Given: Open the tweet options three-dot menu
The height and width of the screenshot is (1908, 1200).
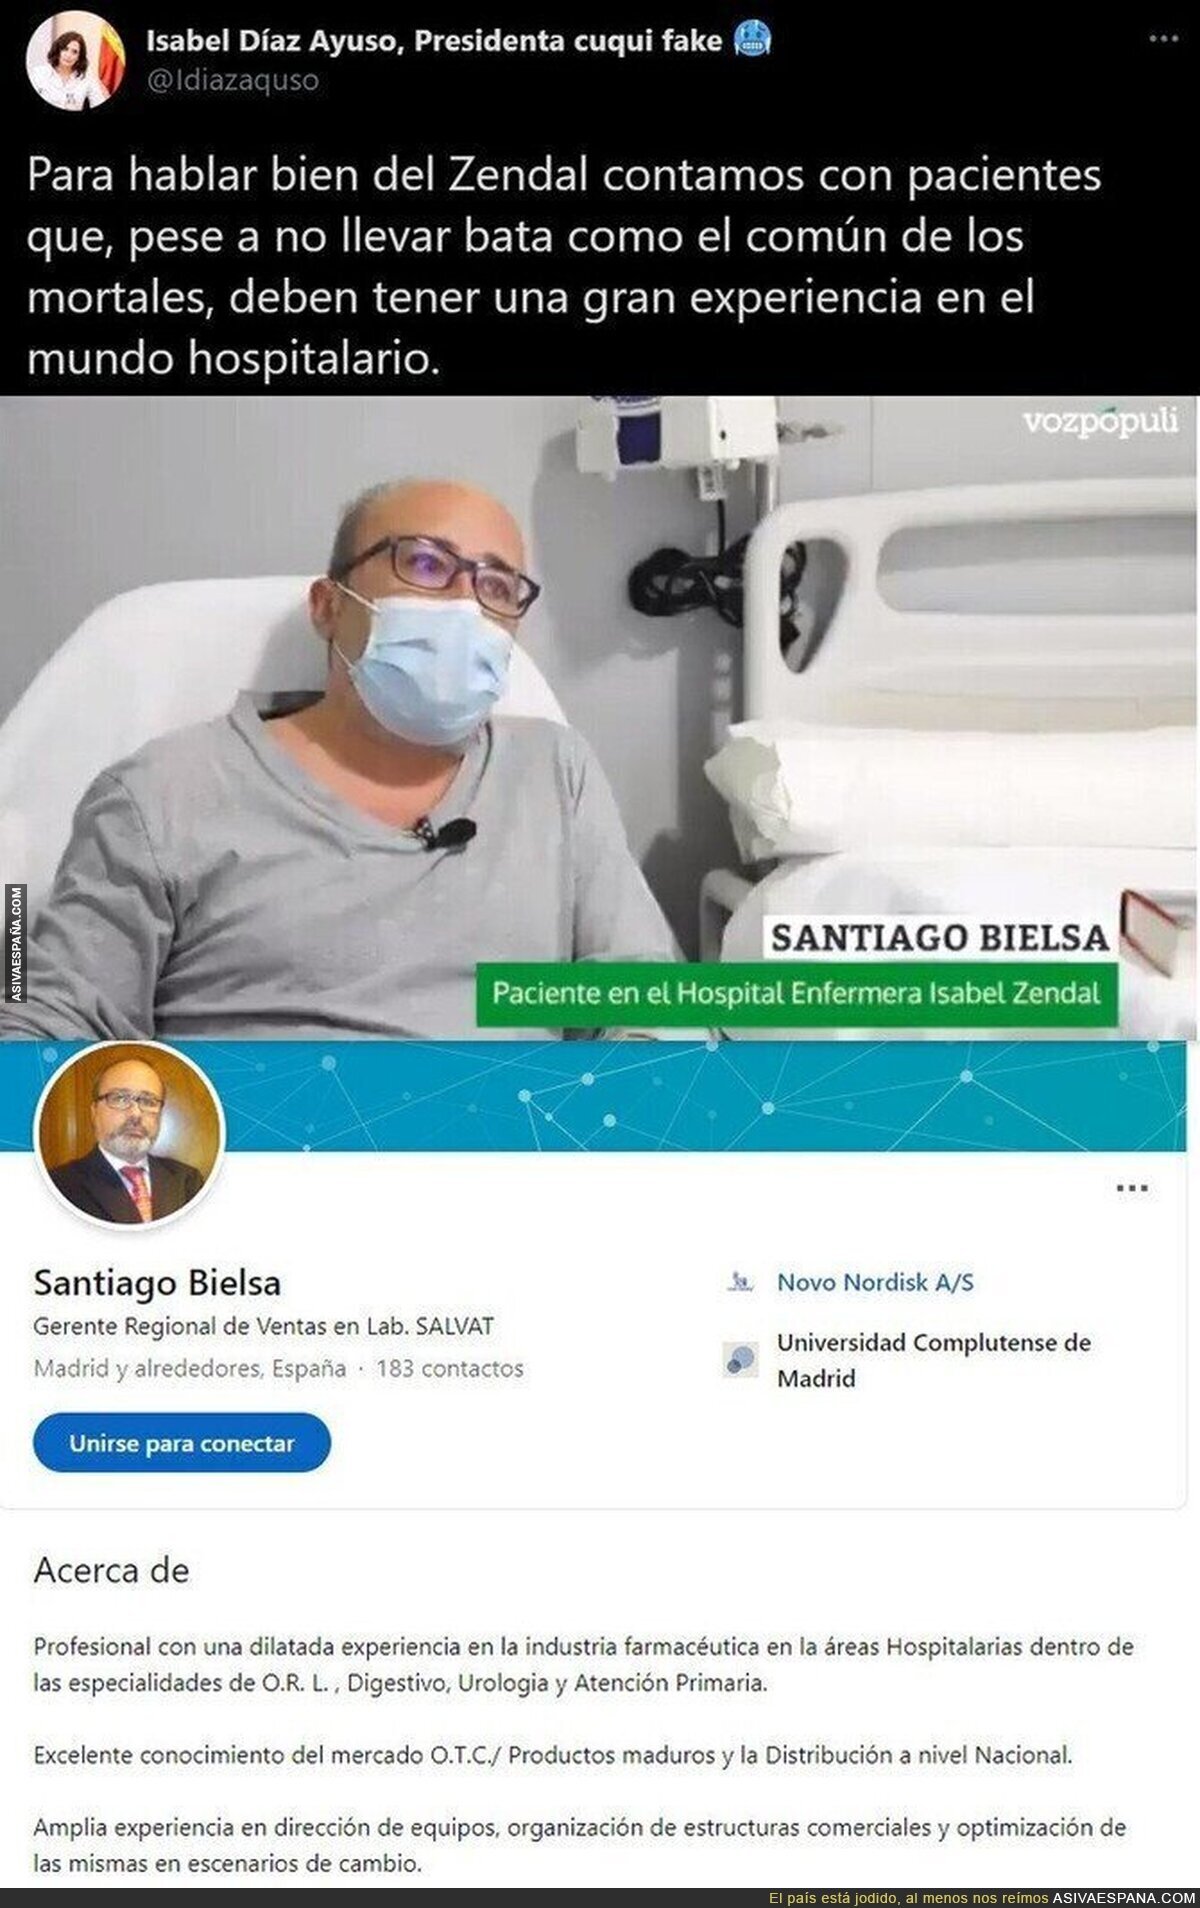Looking at the screenshot, I should coord(1163,39).
